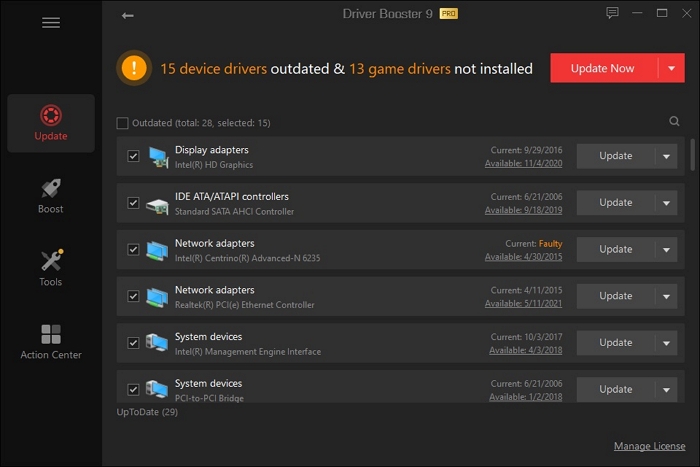Update the Intel HD Graphics driver
This screenshot has width=700, height=467.
(x=616, y=156)
